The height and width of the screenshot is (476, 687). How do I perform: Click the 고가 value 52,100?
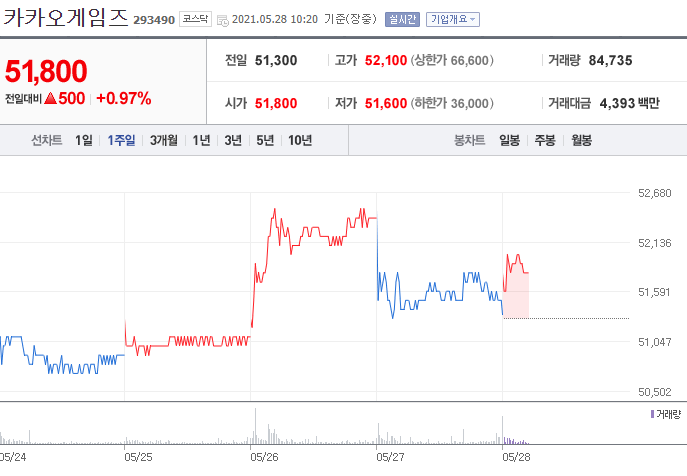pos(386,60)
